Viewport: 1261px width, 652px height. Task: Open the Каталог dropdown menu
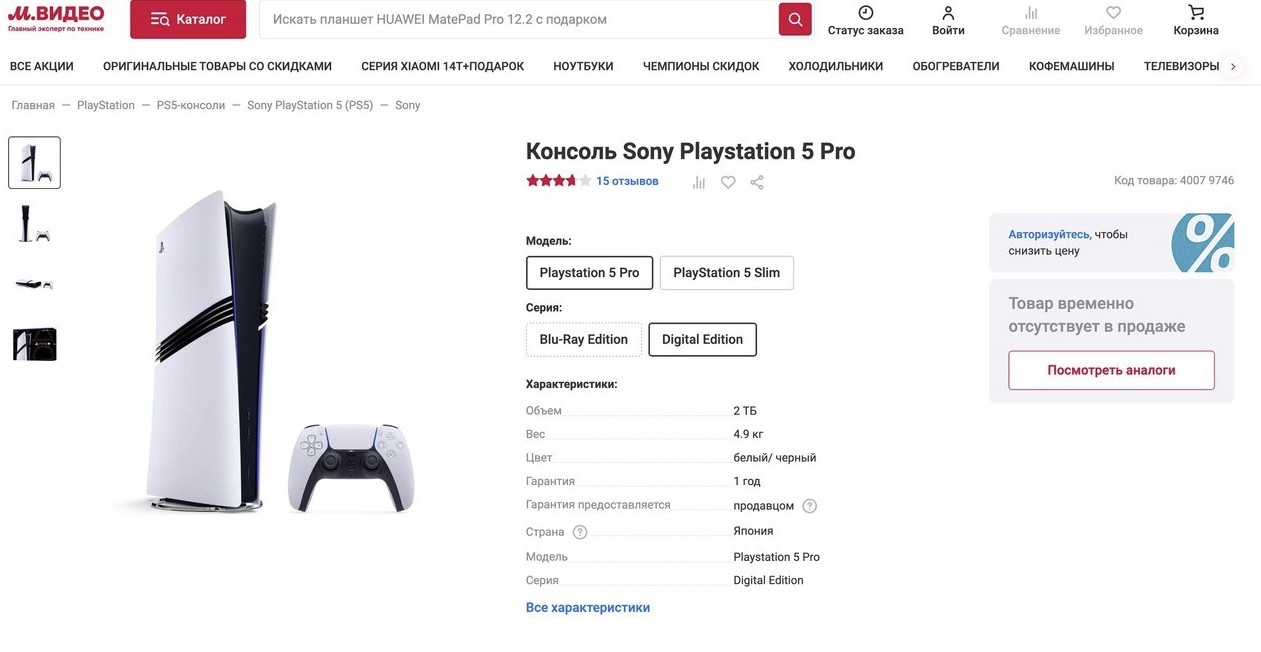click(x=188, y=19)
